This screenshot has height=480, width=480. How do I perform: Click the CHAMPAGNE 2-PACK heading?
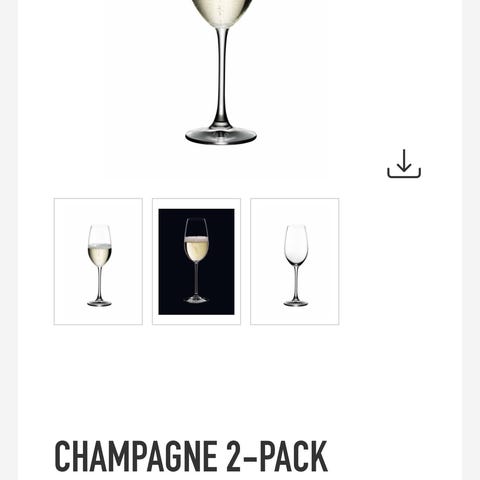[x=191, y=456]
